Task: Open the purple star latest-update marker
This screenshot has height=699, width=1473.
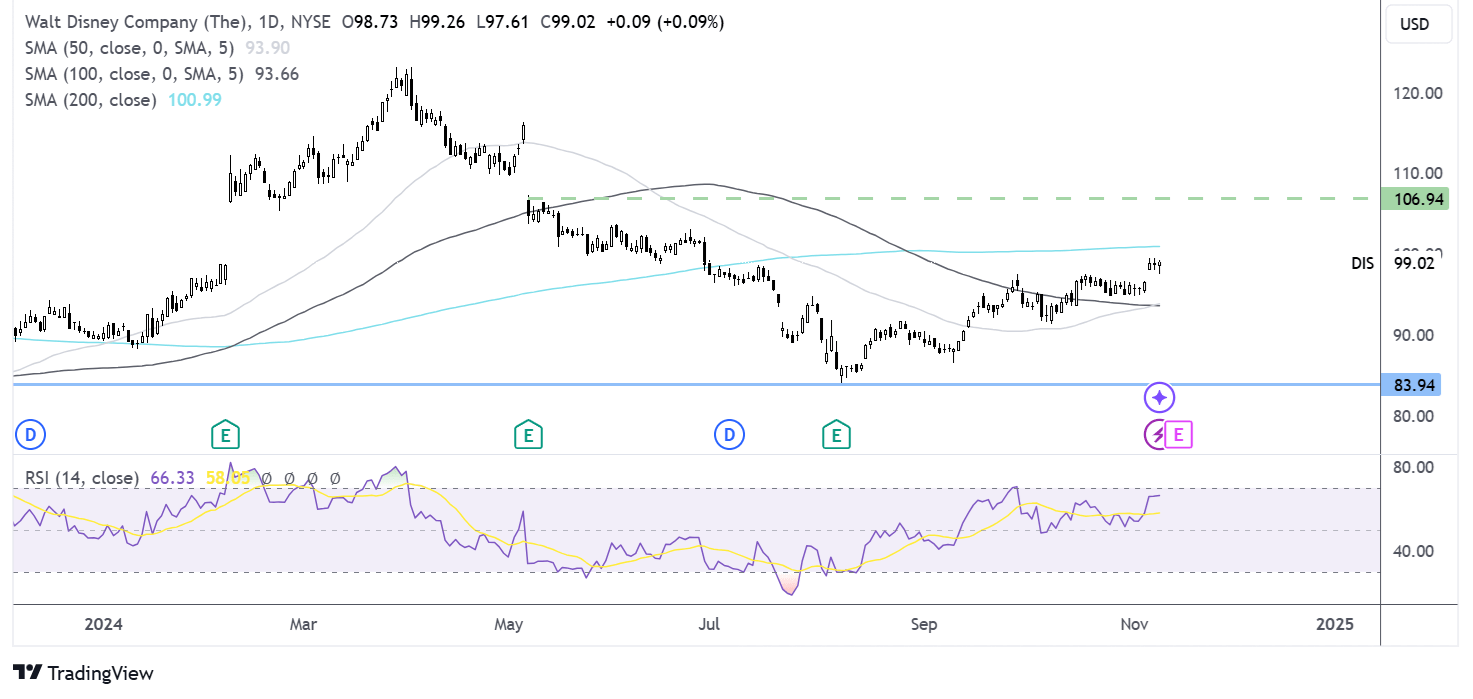Action: (x=1159, y=398)
